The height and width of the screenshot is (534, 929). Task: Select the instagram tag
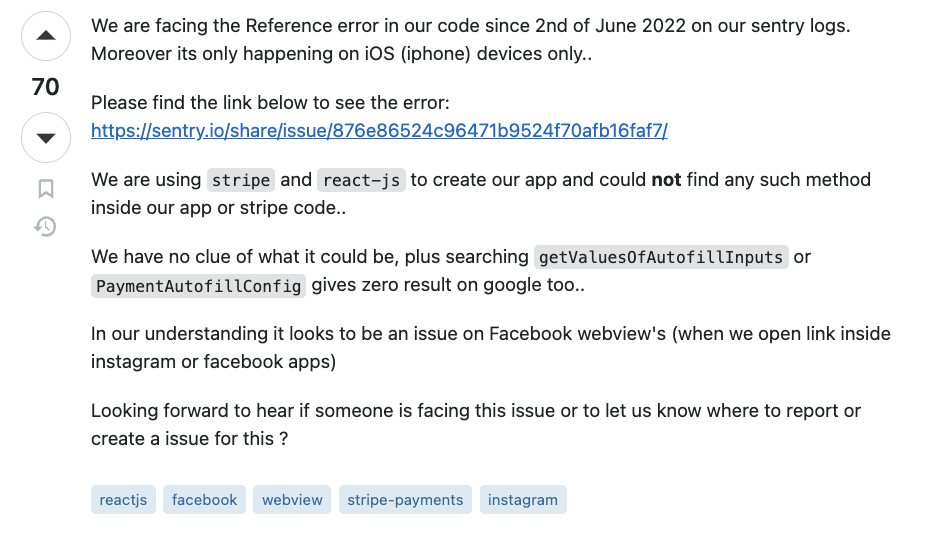point(523,500)
